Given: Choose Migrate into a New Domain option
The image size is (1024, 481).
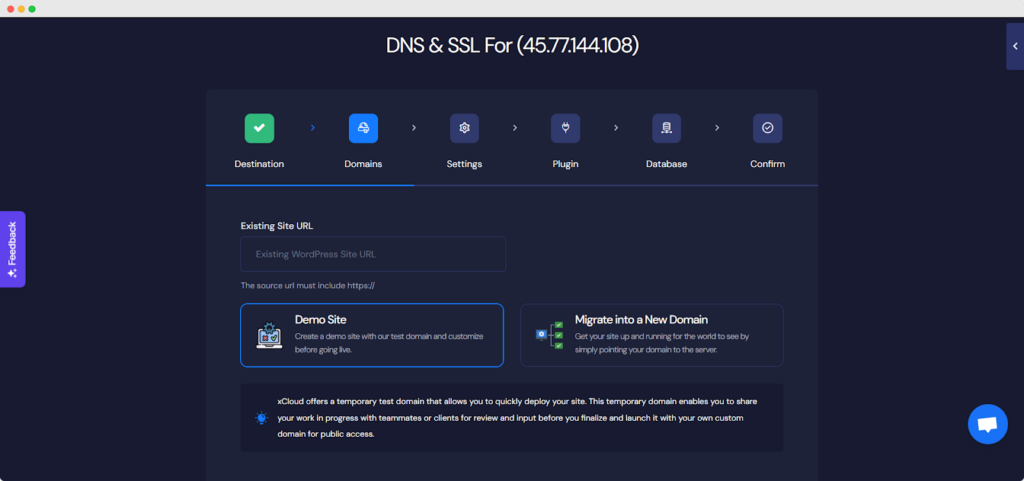Looking at the screenshot, I should tap(651, 335).
